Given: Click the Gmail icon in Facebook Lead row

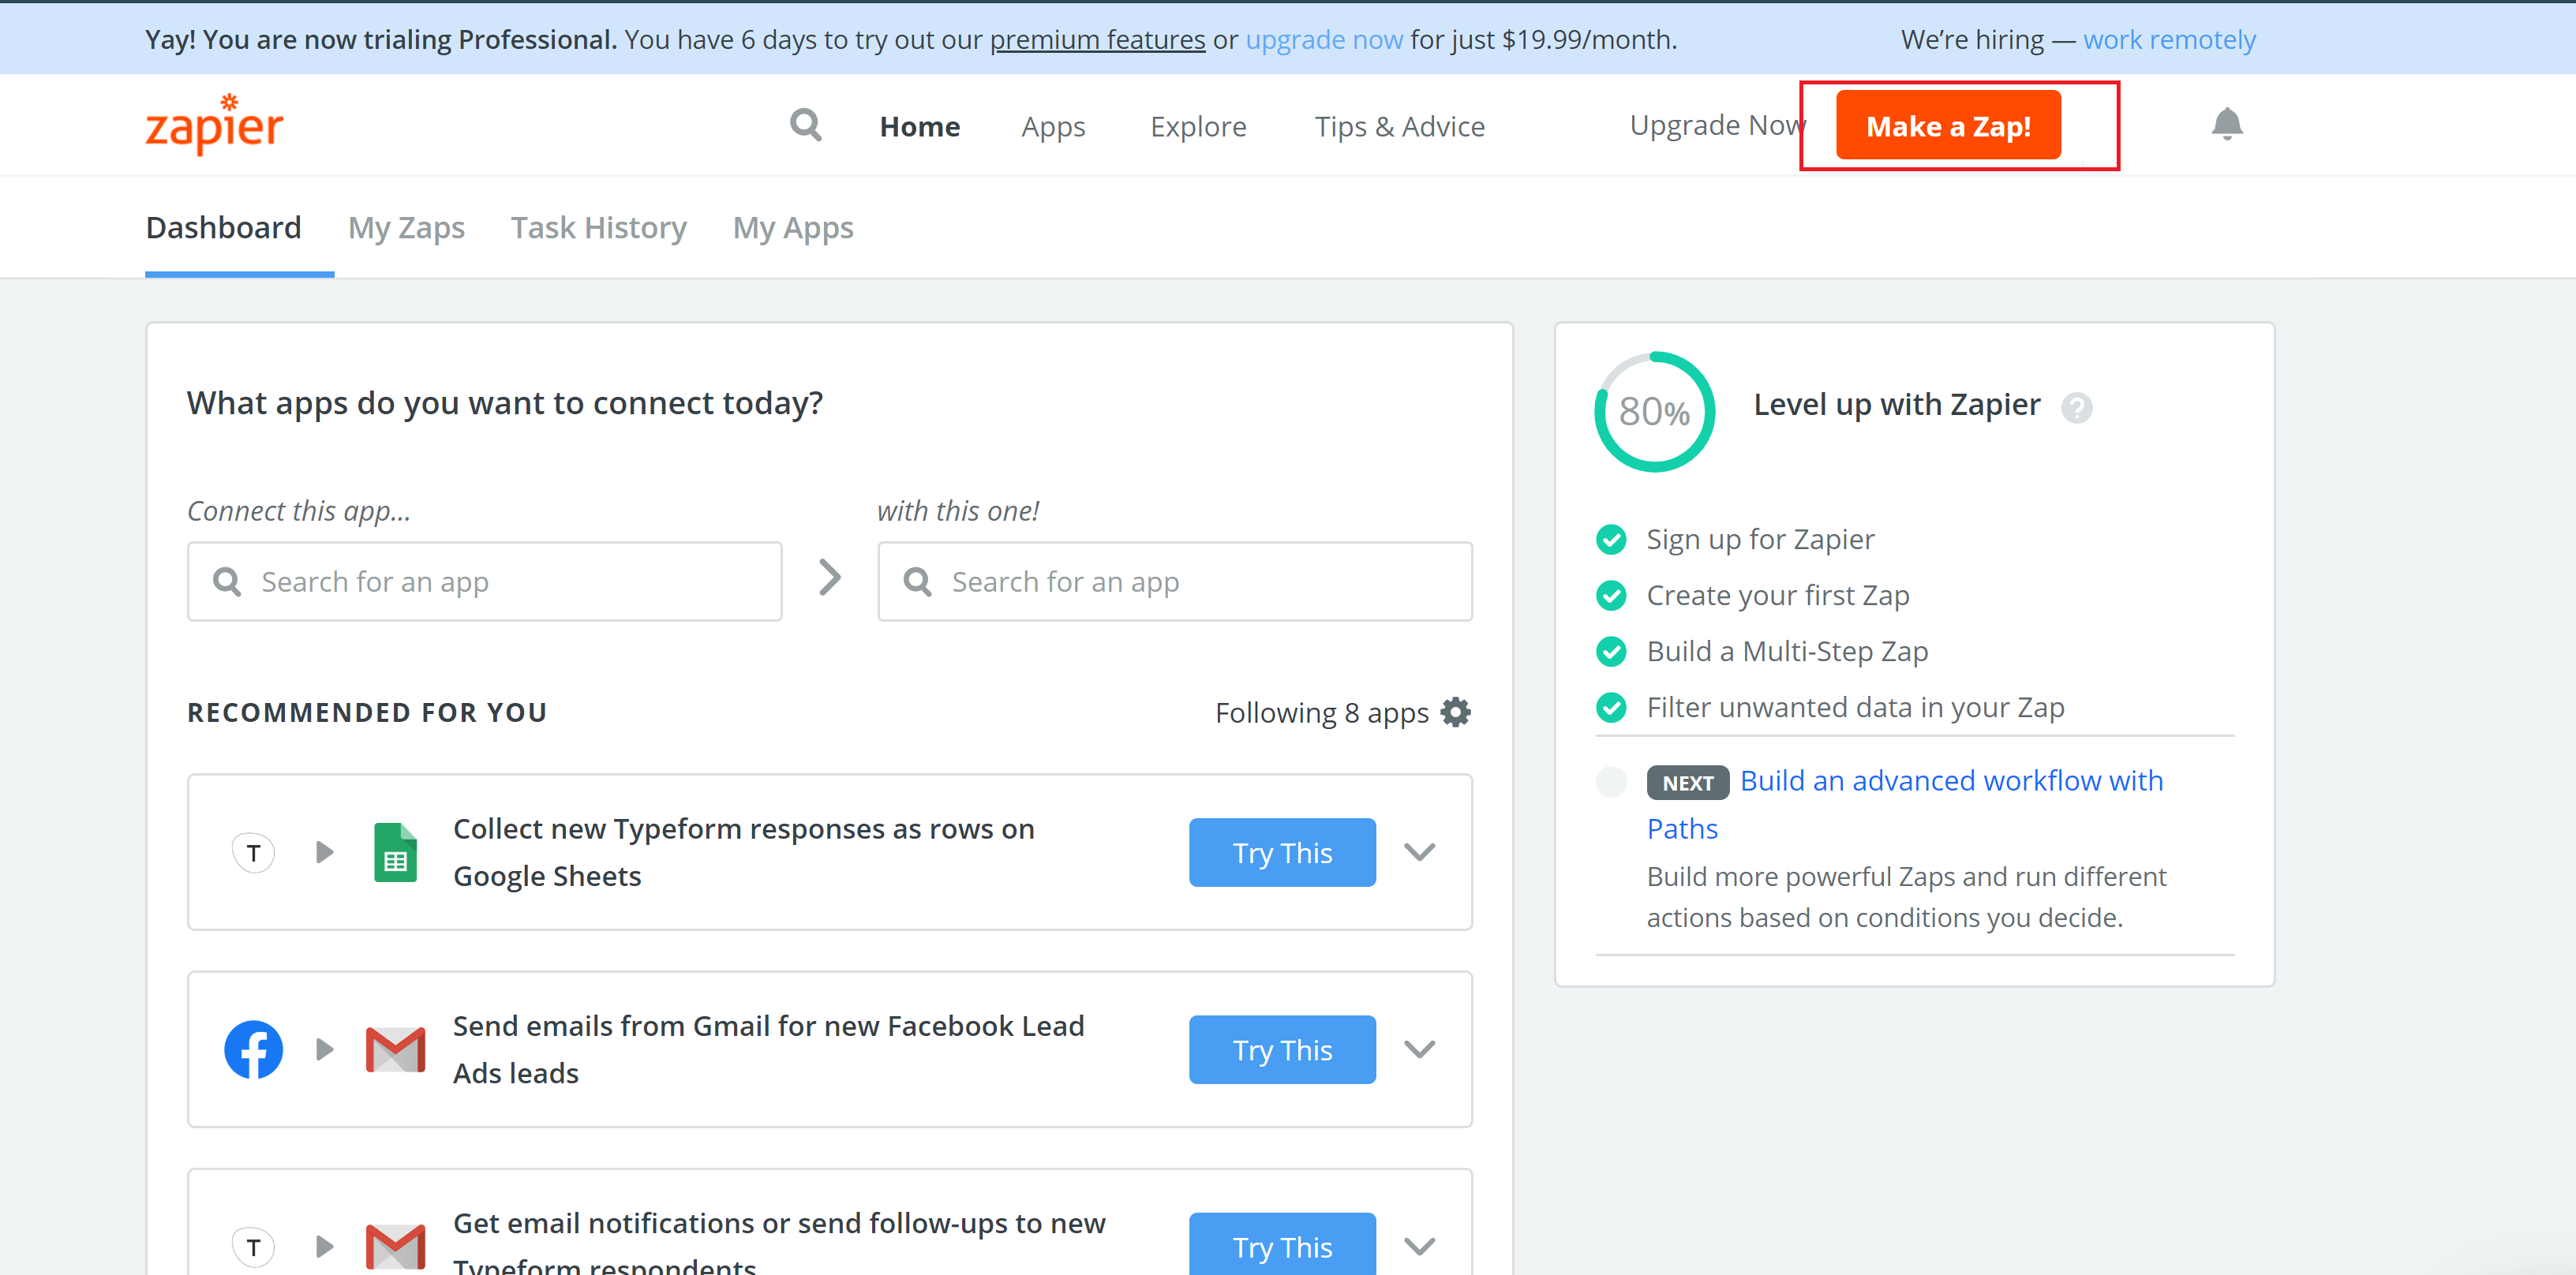Looking at the screenshot, I should (x=395, y=1049).
